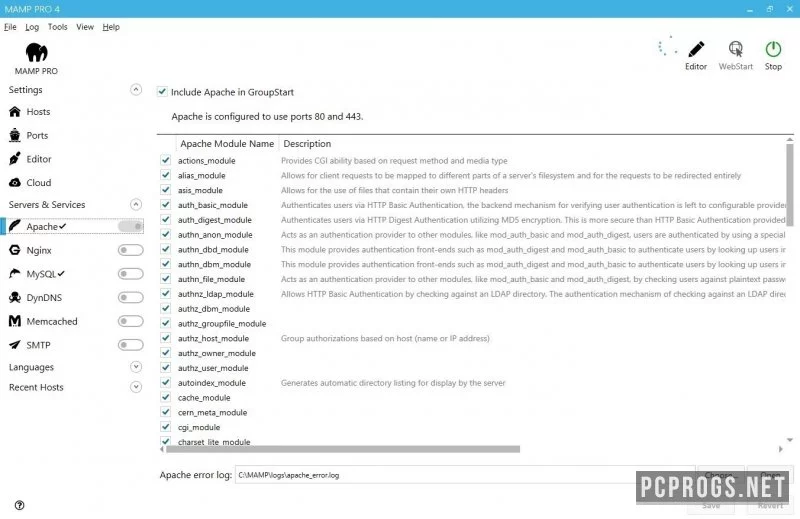
Task: Open help via question mark icon
Action: click(19, 505)
